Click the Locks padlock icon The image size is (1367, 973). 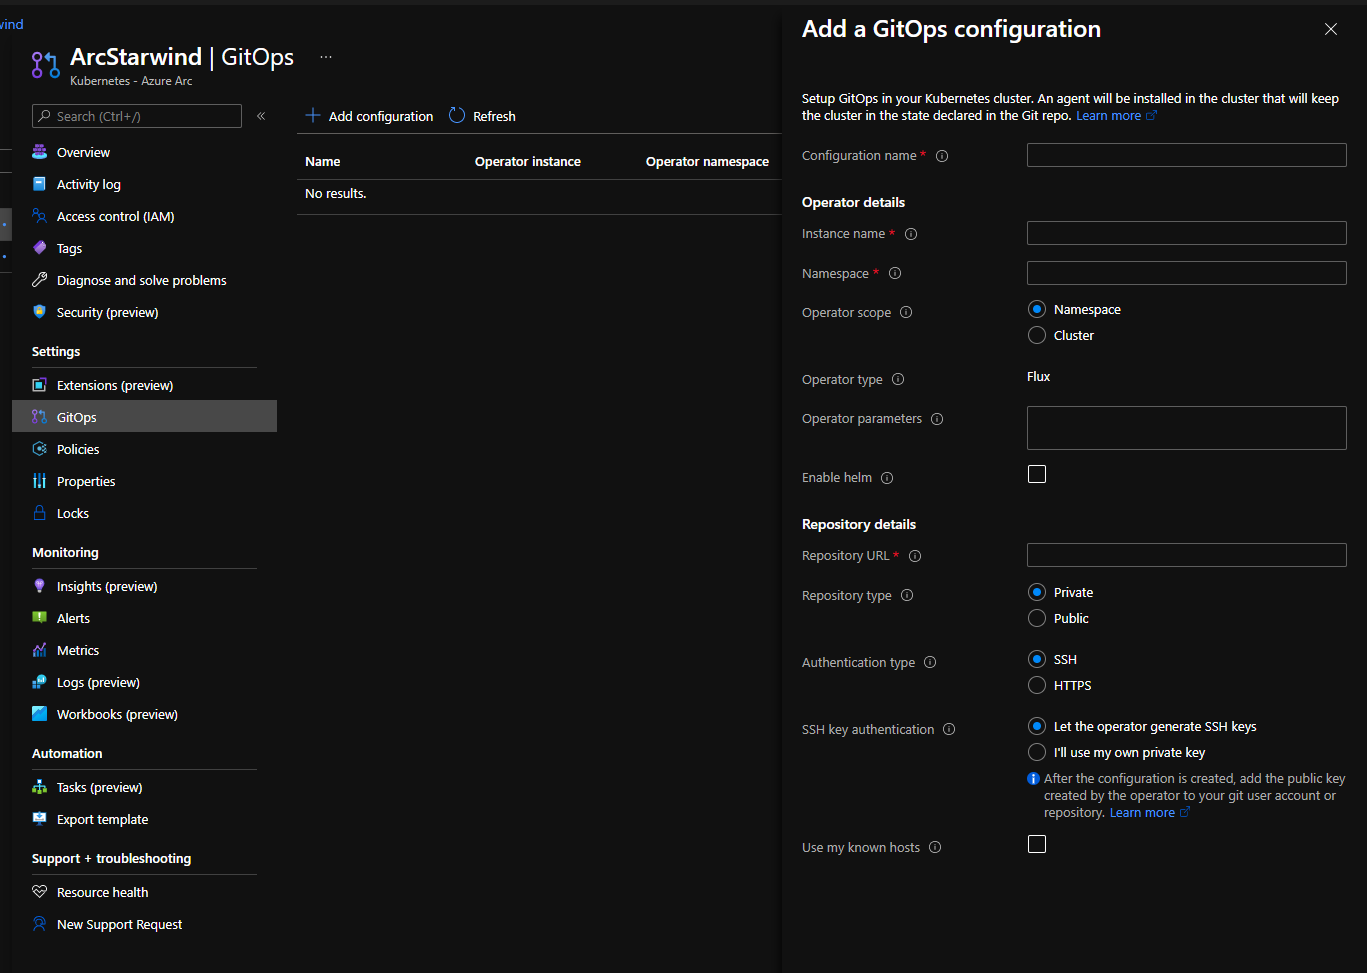coord(39,513)
